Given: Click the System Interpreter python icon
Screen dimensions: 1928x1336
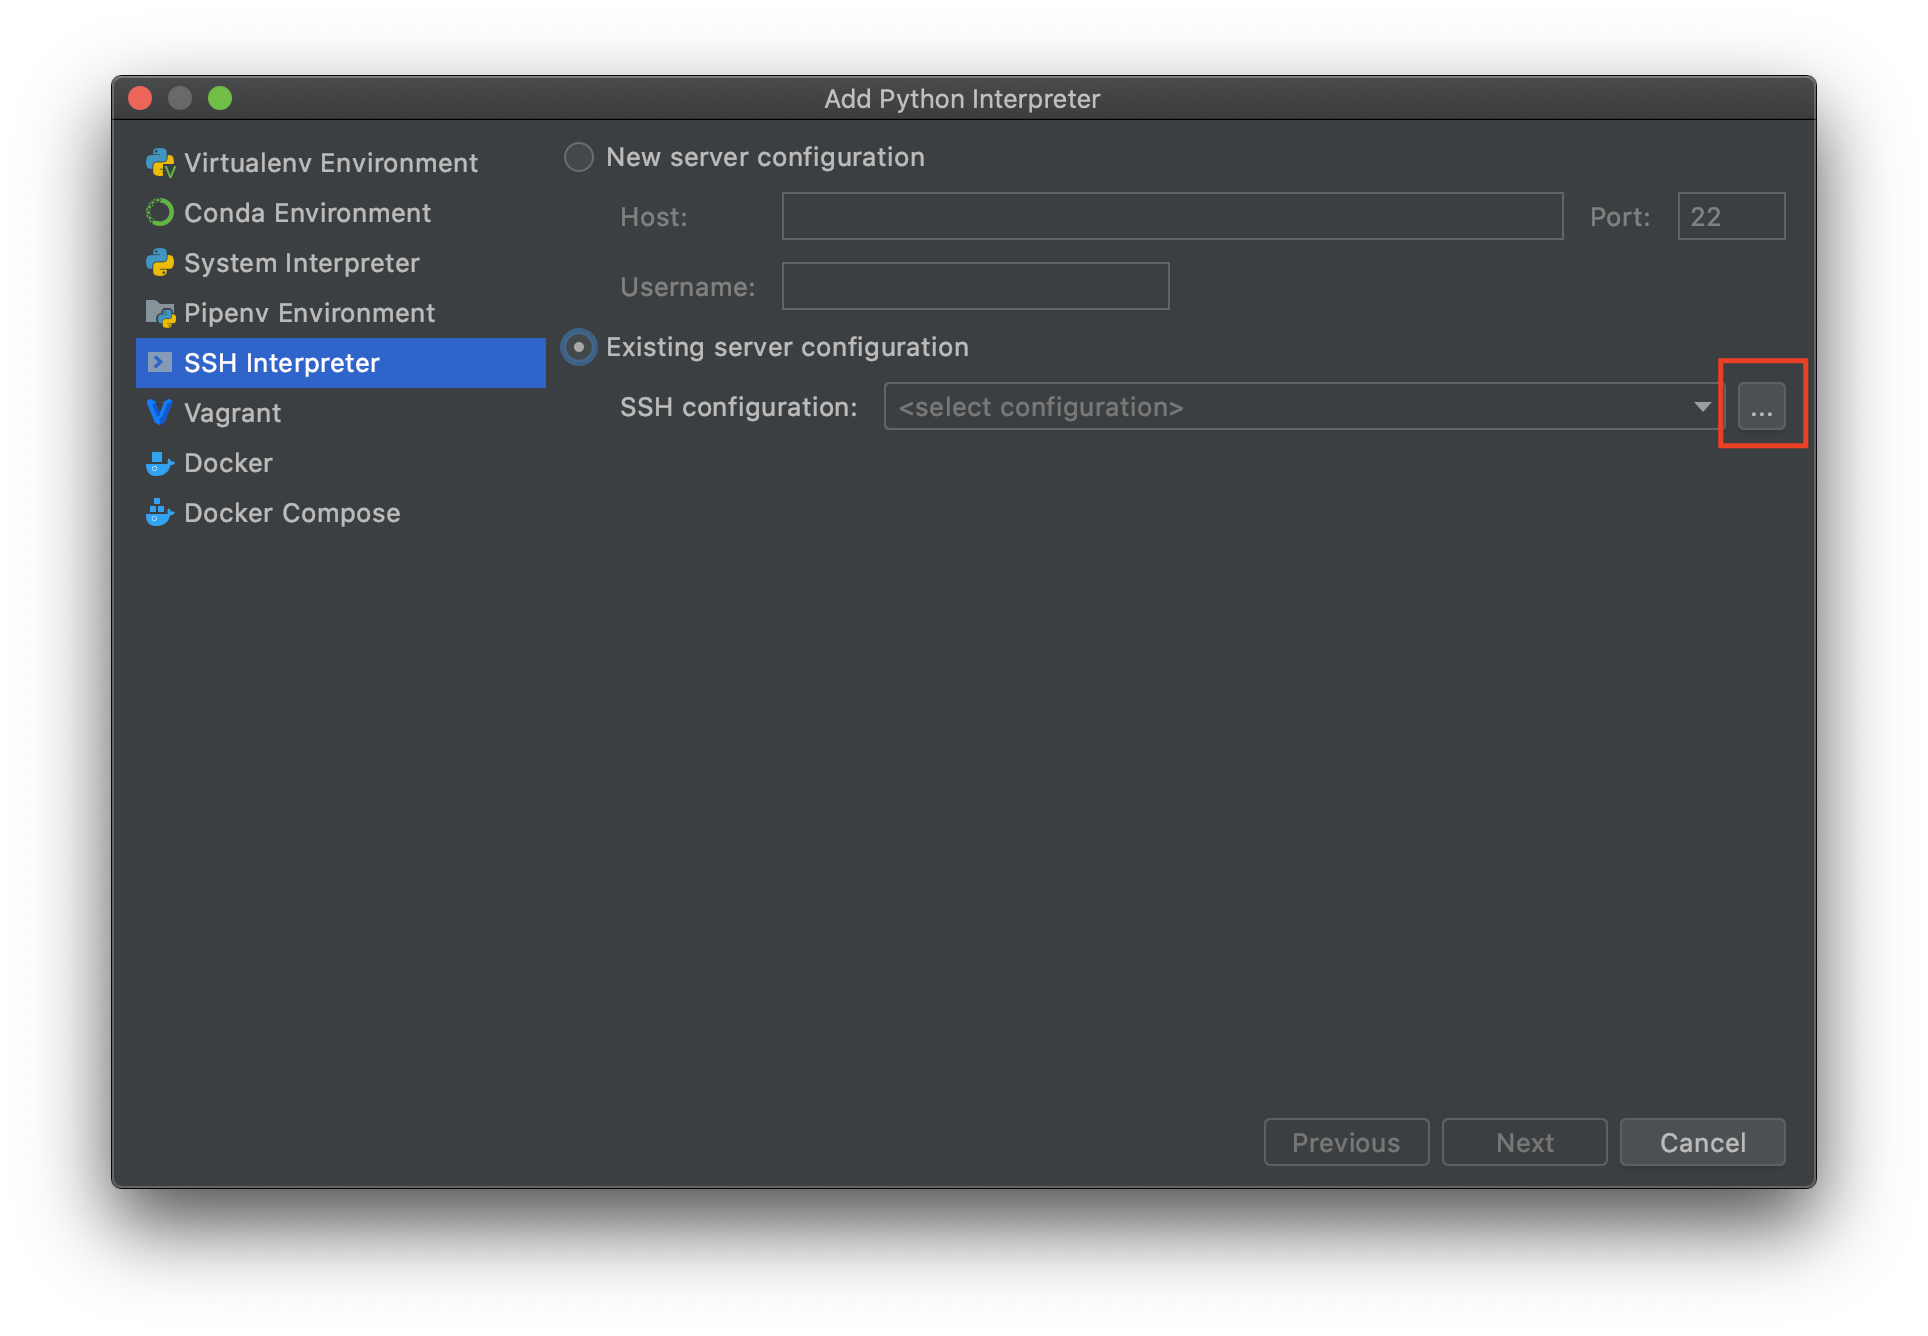Looking at the screenshot, I should click(x=160, y=263).
